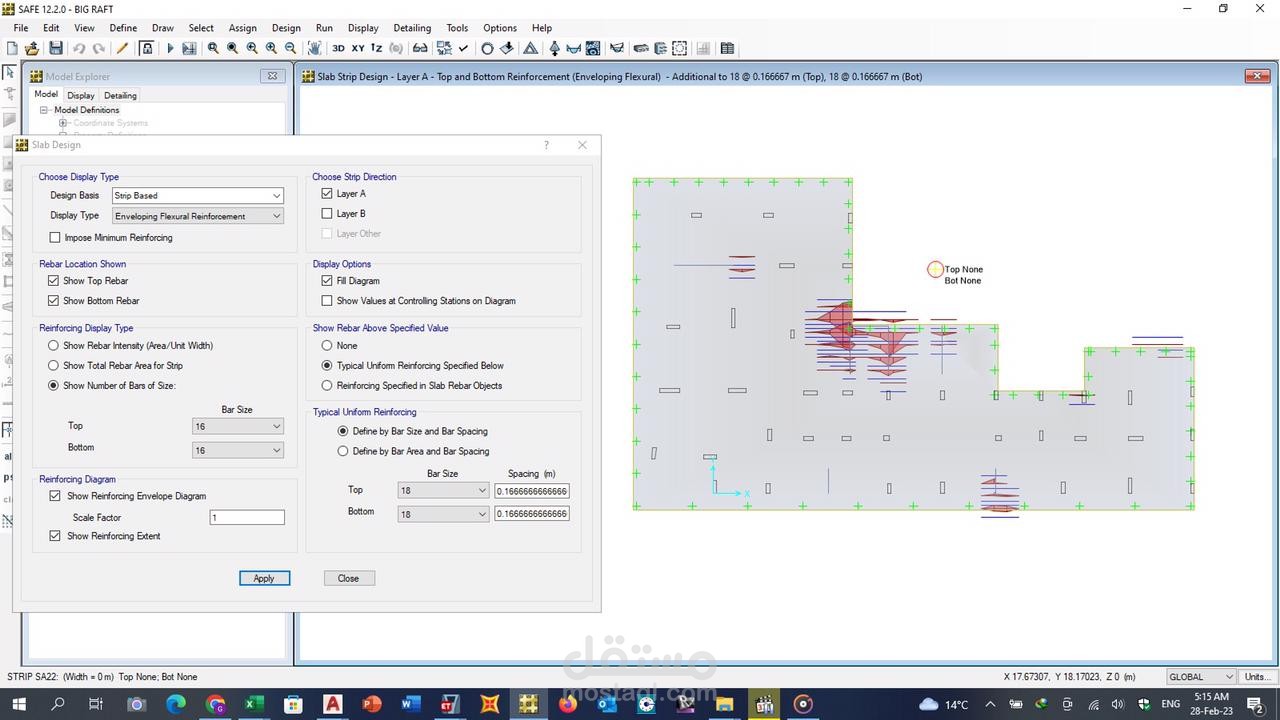This screenshot has width=1280, height=720.
Task: Open the File menu
Action: pos(20,28)
